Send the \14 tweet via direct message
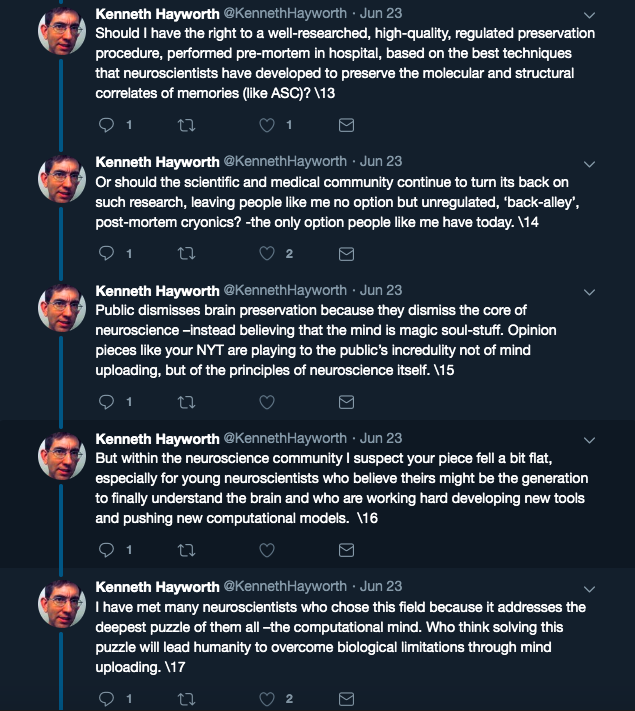Screen dimensions: 635x711 pos(347,254)
